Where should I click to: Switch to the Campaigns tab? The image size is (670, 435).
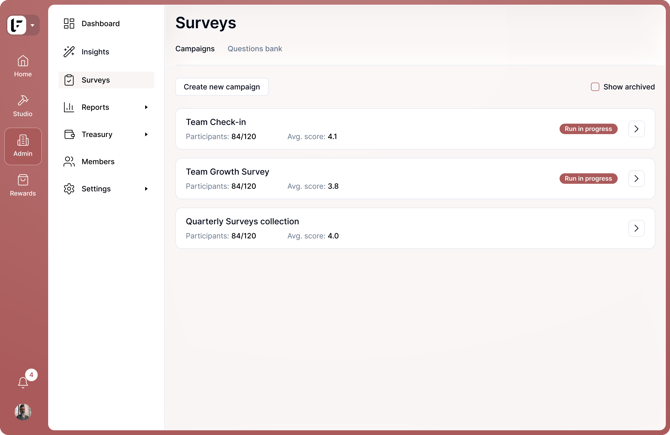[195, 49]
